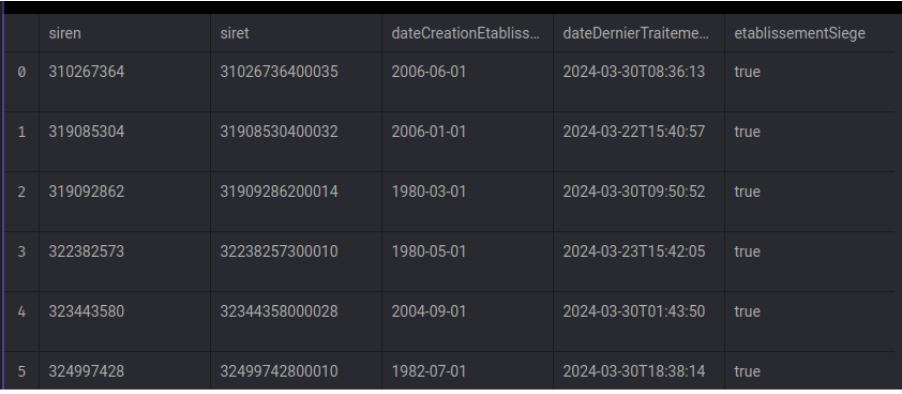This screenshot has width=902, height=394.
Task: Click siren cell 310267364
Action: coord(86,72)
